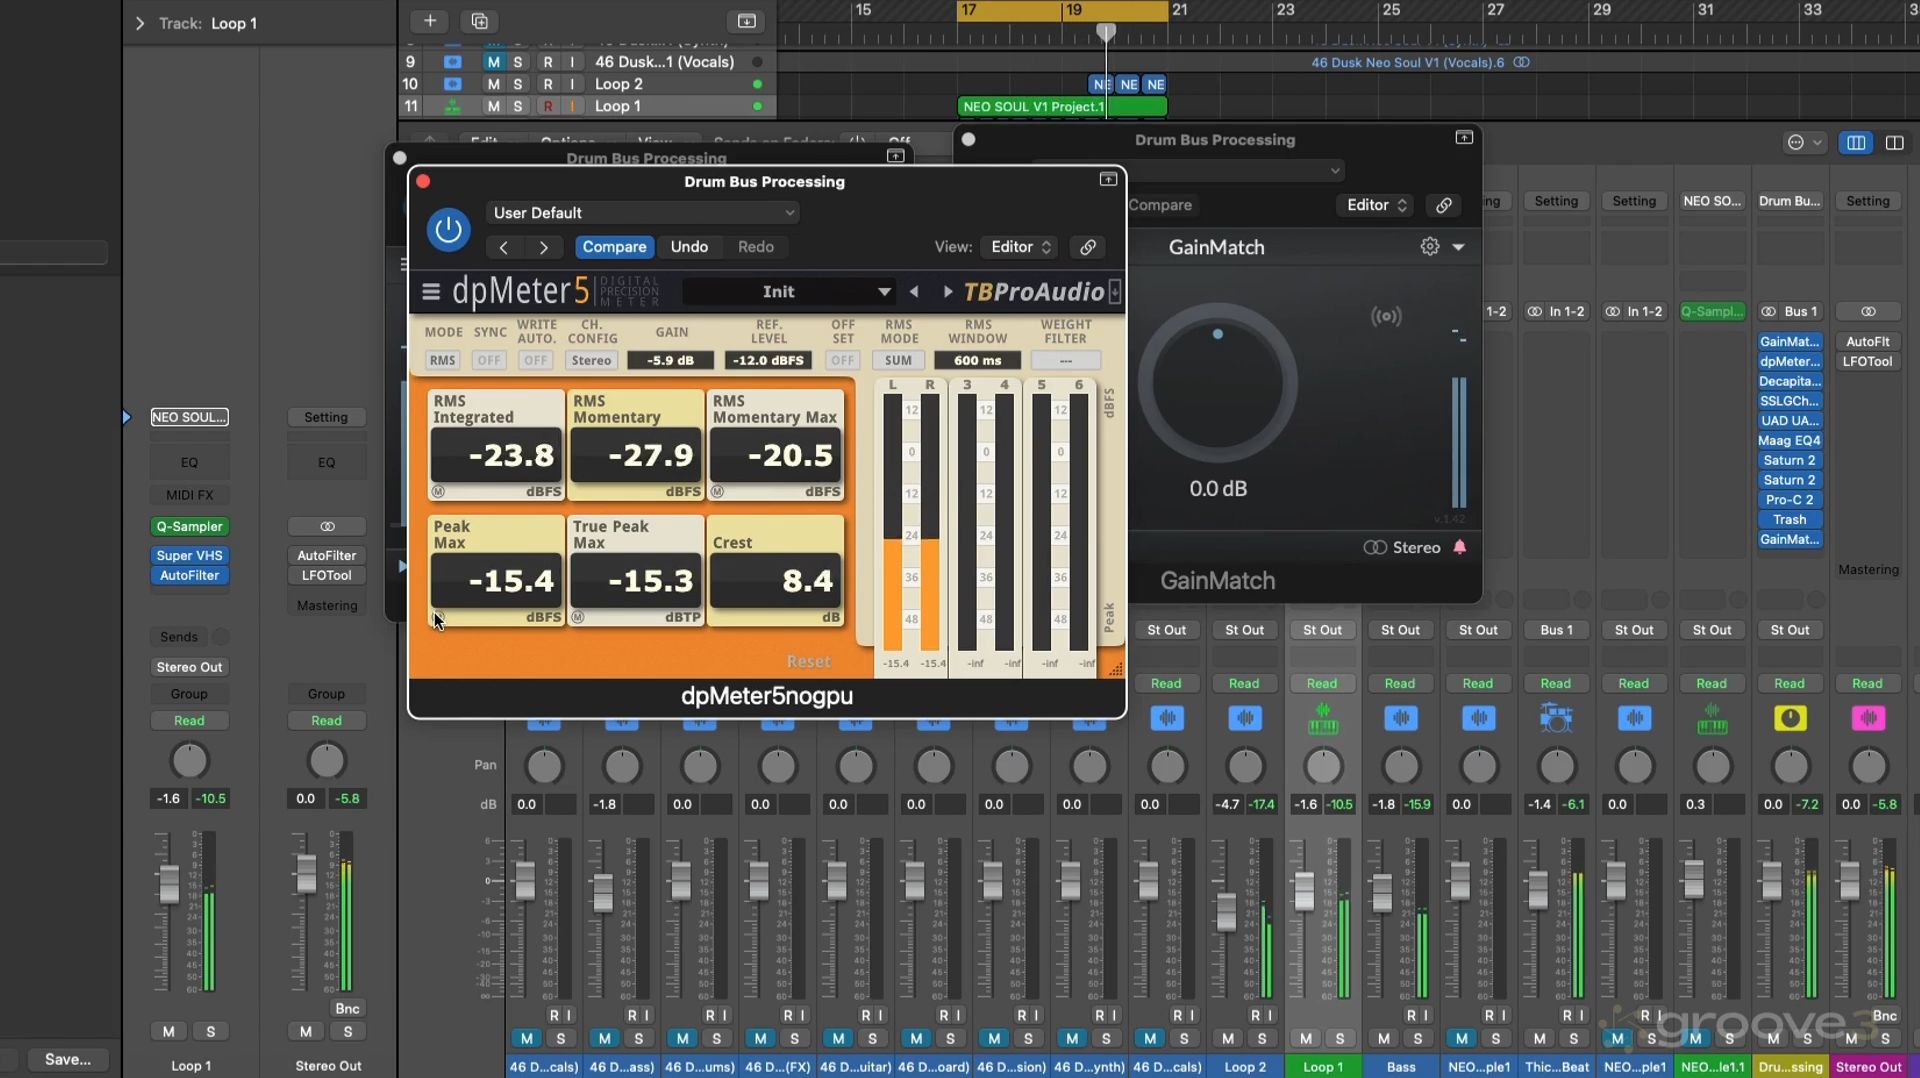Open GainMatch settings gear
This screenshot has height=1078, width=1920.
pos(1430,247)
